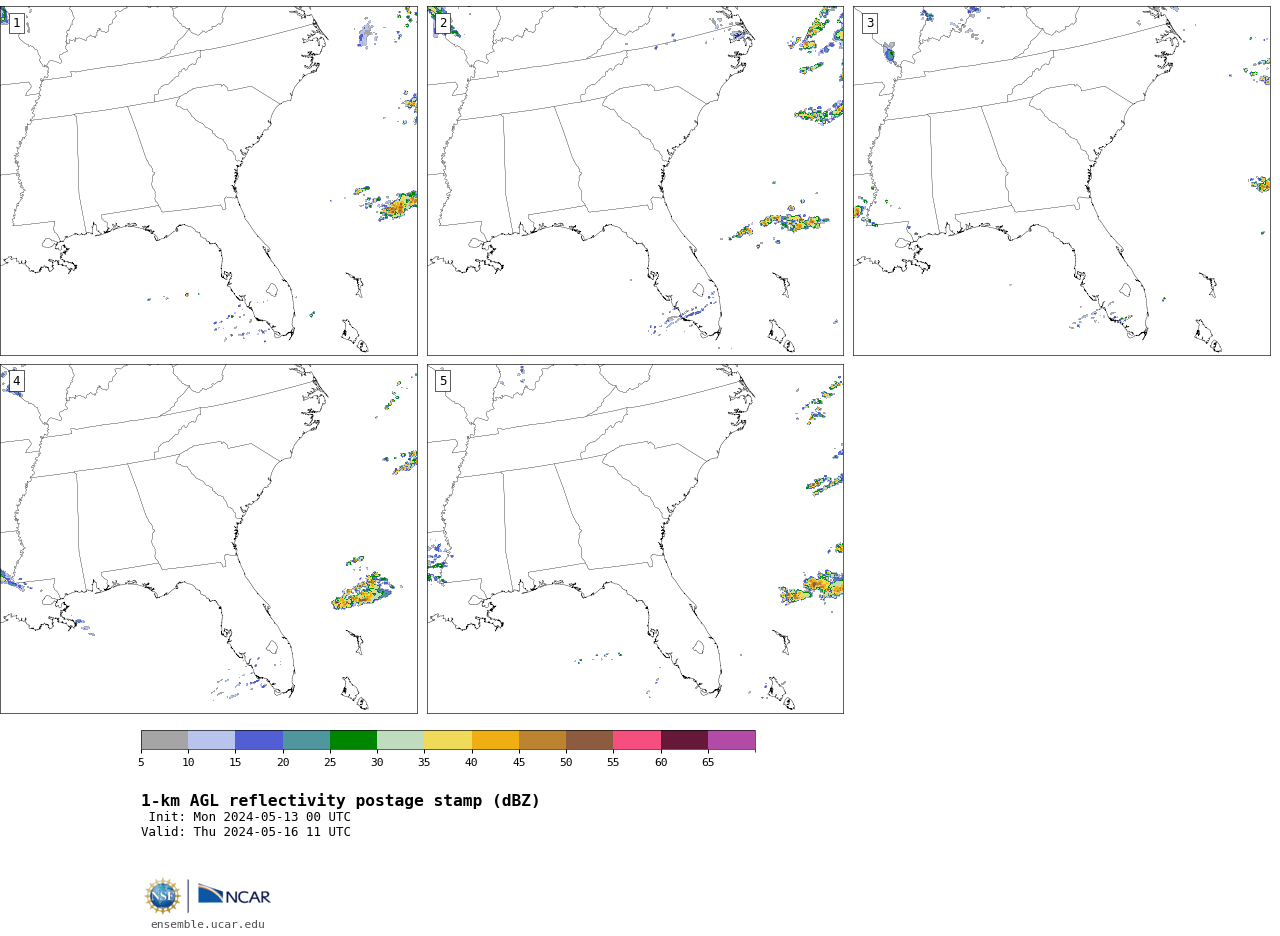The height and width of the screenshot is (936, 1280).
Task: Click the 1-km AGL reflectivity title
Action: tap(340, 801)
